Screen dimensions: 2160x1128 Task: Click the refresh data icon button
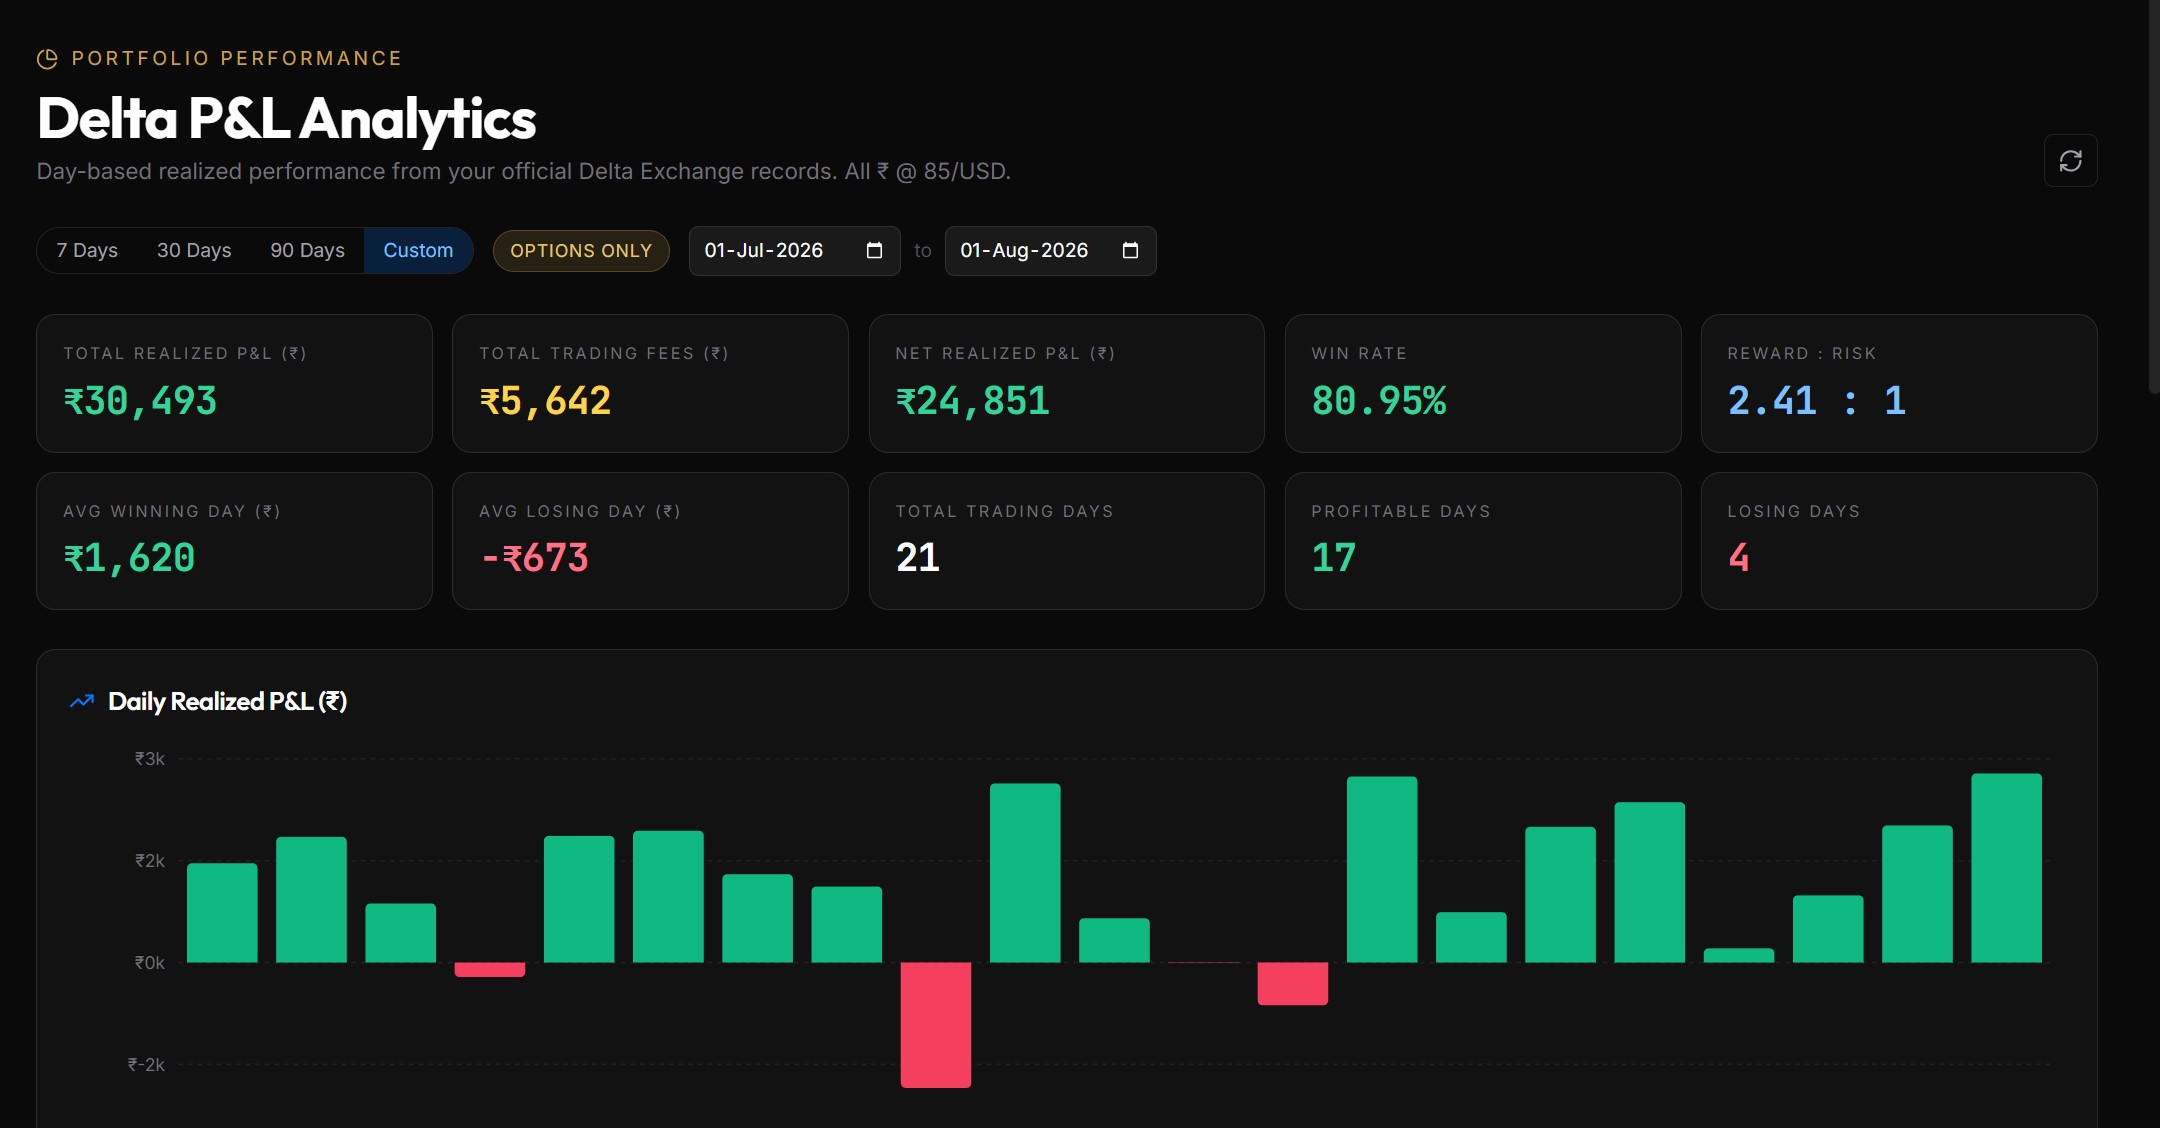pos(2070,161)
